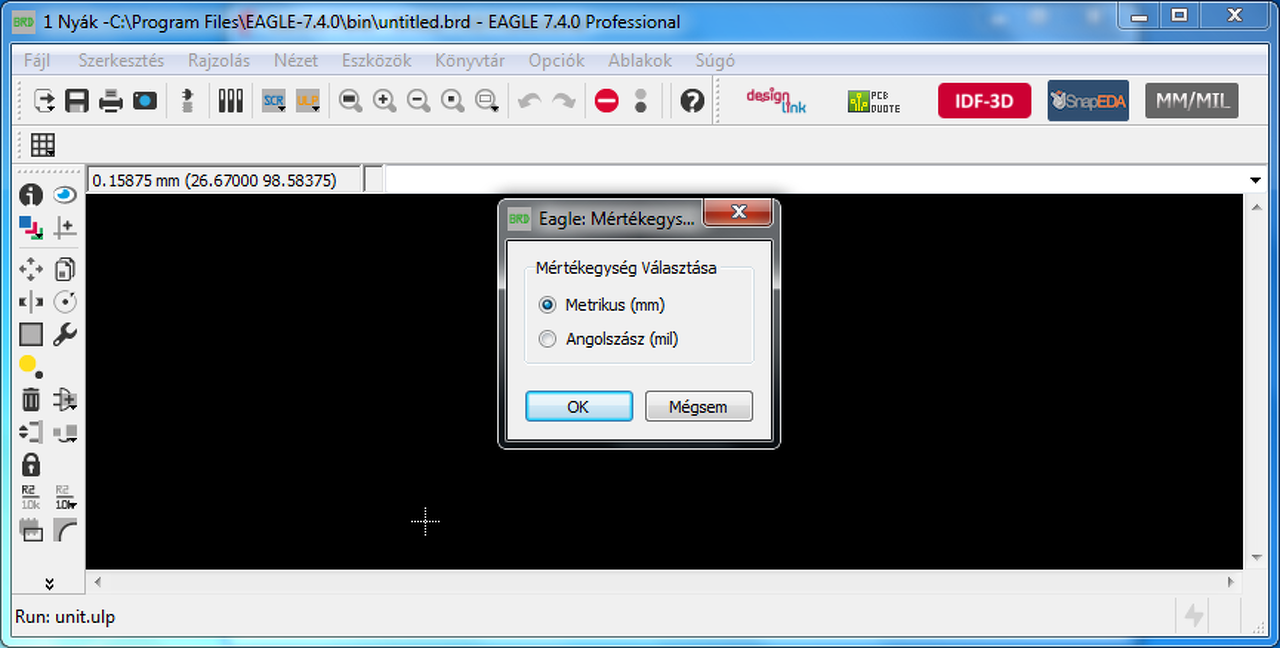The image size is (1280, 648).
Task: Click the designlink toolbar button
Action: 776,100
